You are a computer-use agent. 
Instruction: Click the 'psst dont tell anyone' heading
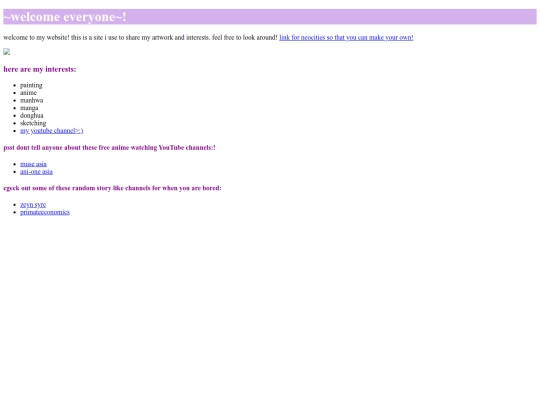click(110, 148)
